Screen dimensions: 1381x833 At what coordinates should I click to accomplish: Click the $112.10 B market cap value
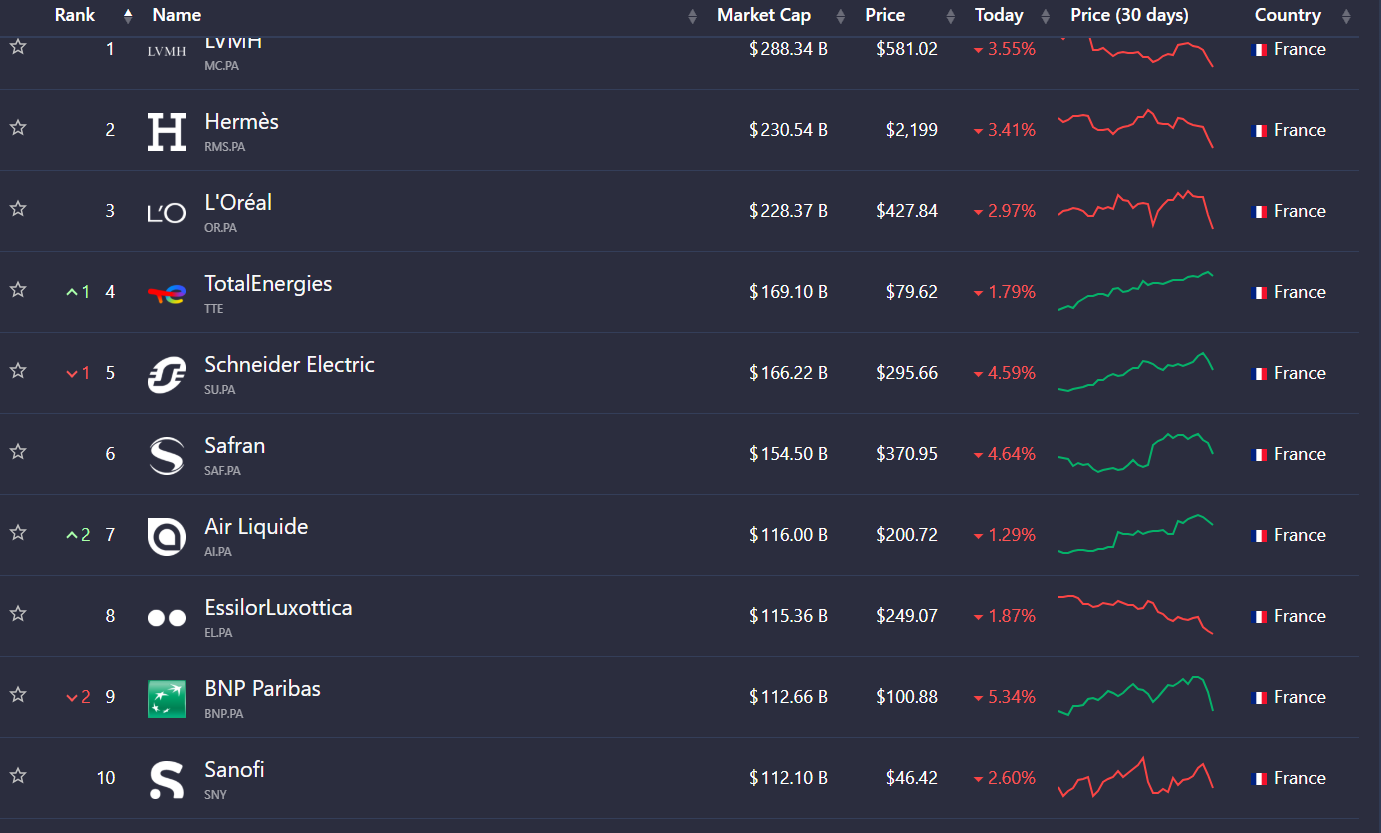pos(788,778)
